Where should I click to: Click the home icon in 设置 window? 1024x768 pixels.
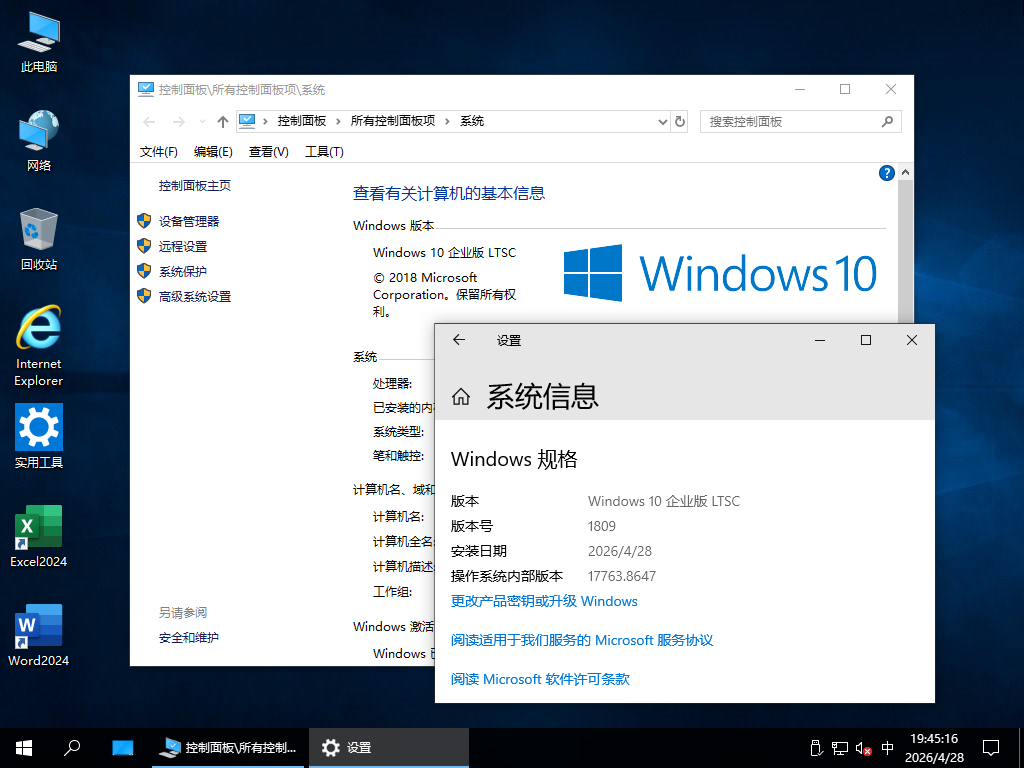[x=461, y=396]
